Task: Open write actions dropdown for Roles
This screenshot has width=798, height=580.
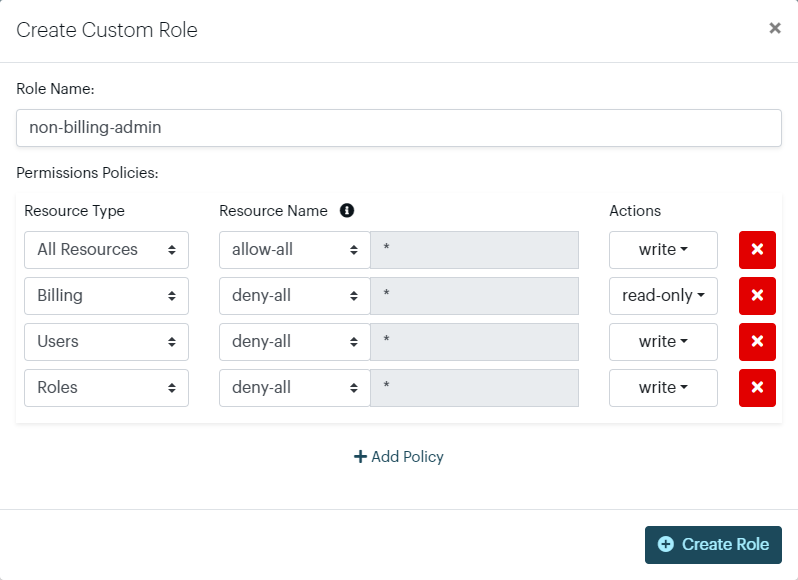Action: [663, 388]
